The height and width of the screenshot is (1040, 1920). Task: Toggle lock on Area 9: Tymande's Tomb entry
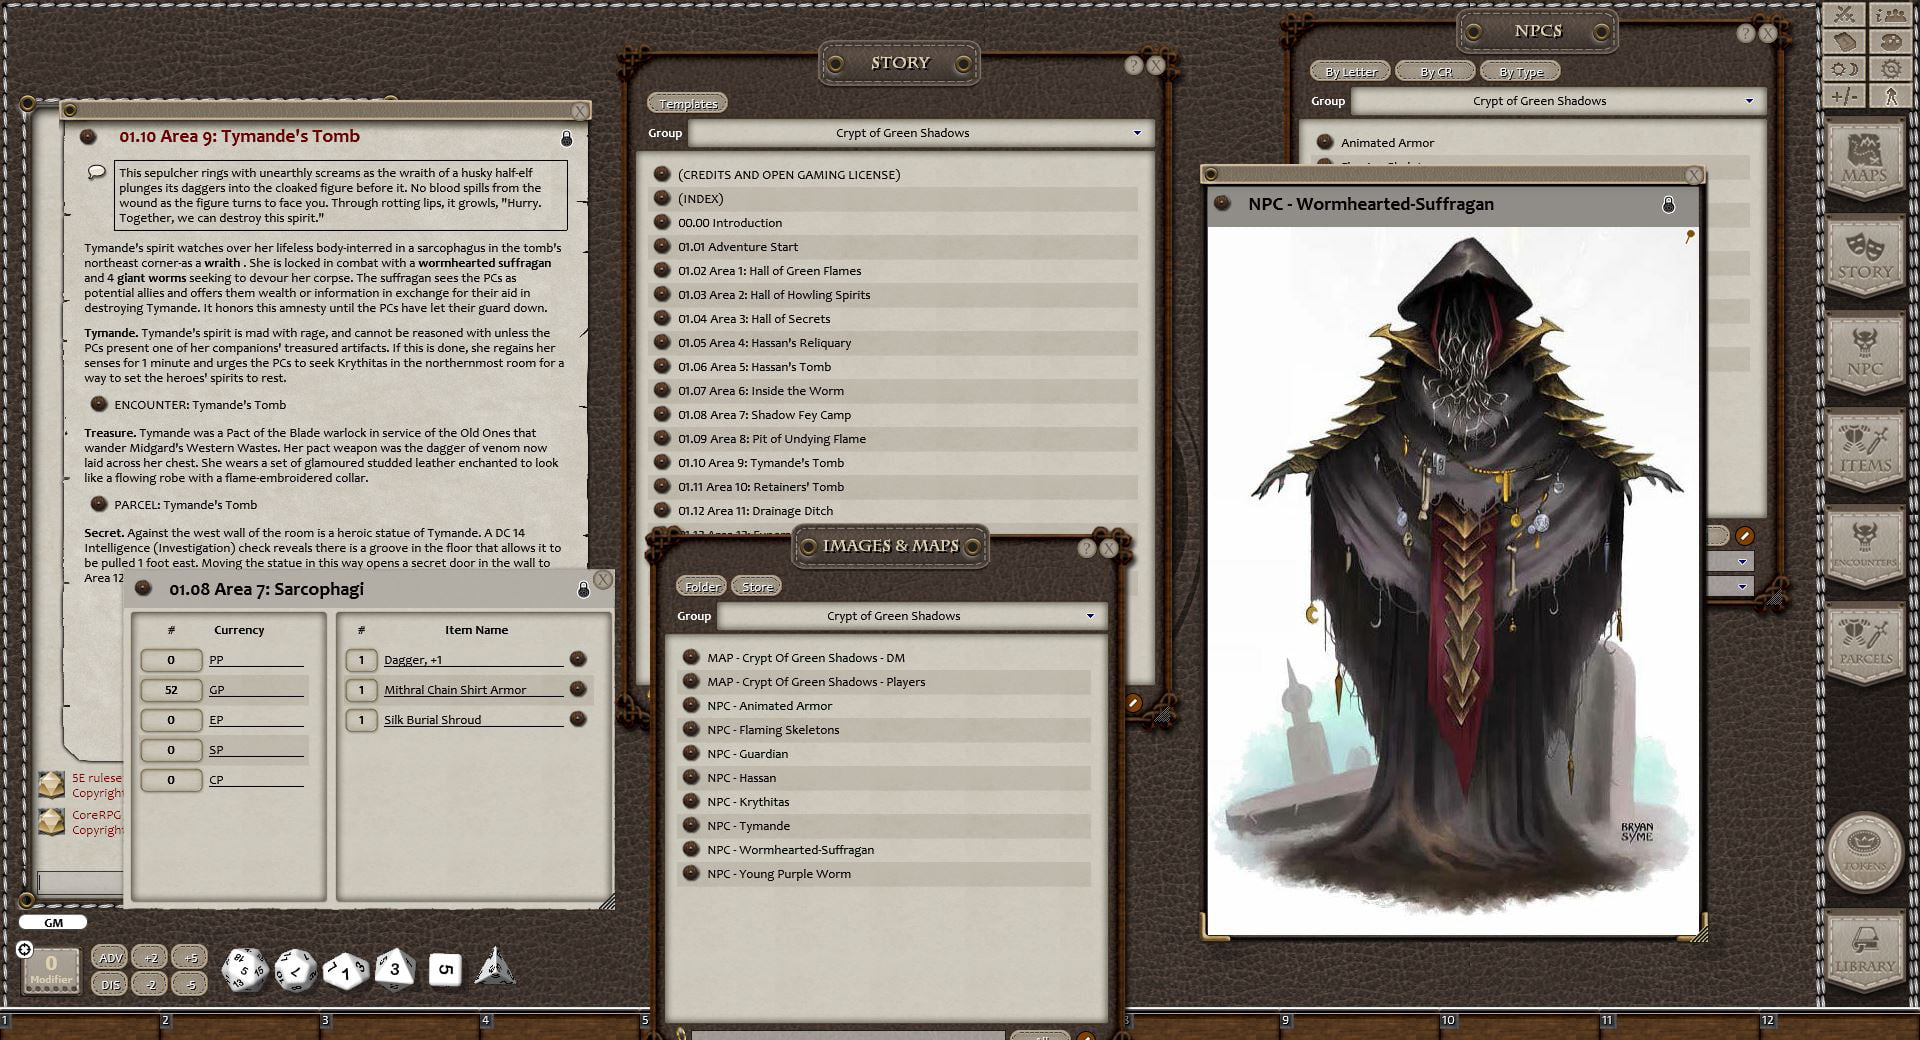[x=567, y=138]
